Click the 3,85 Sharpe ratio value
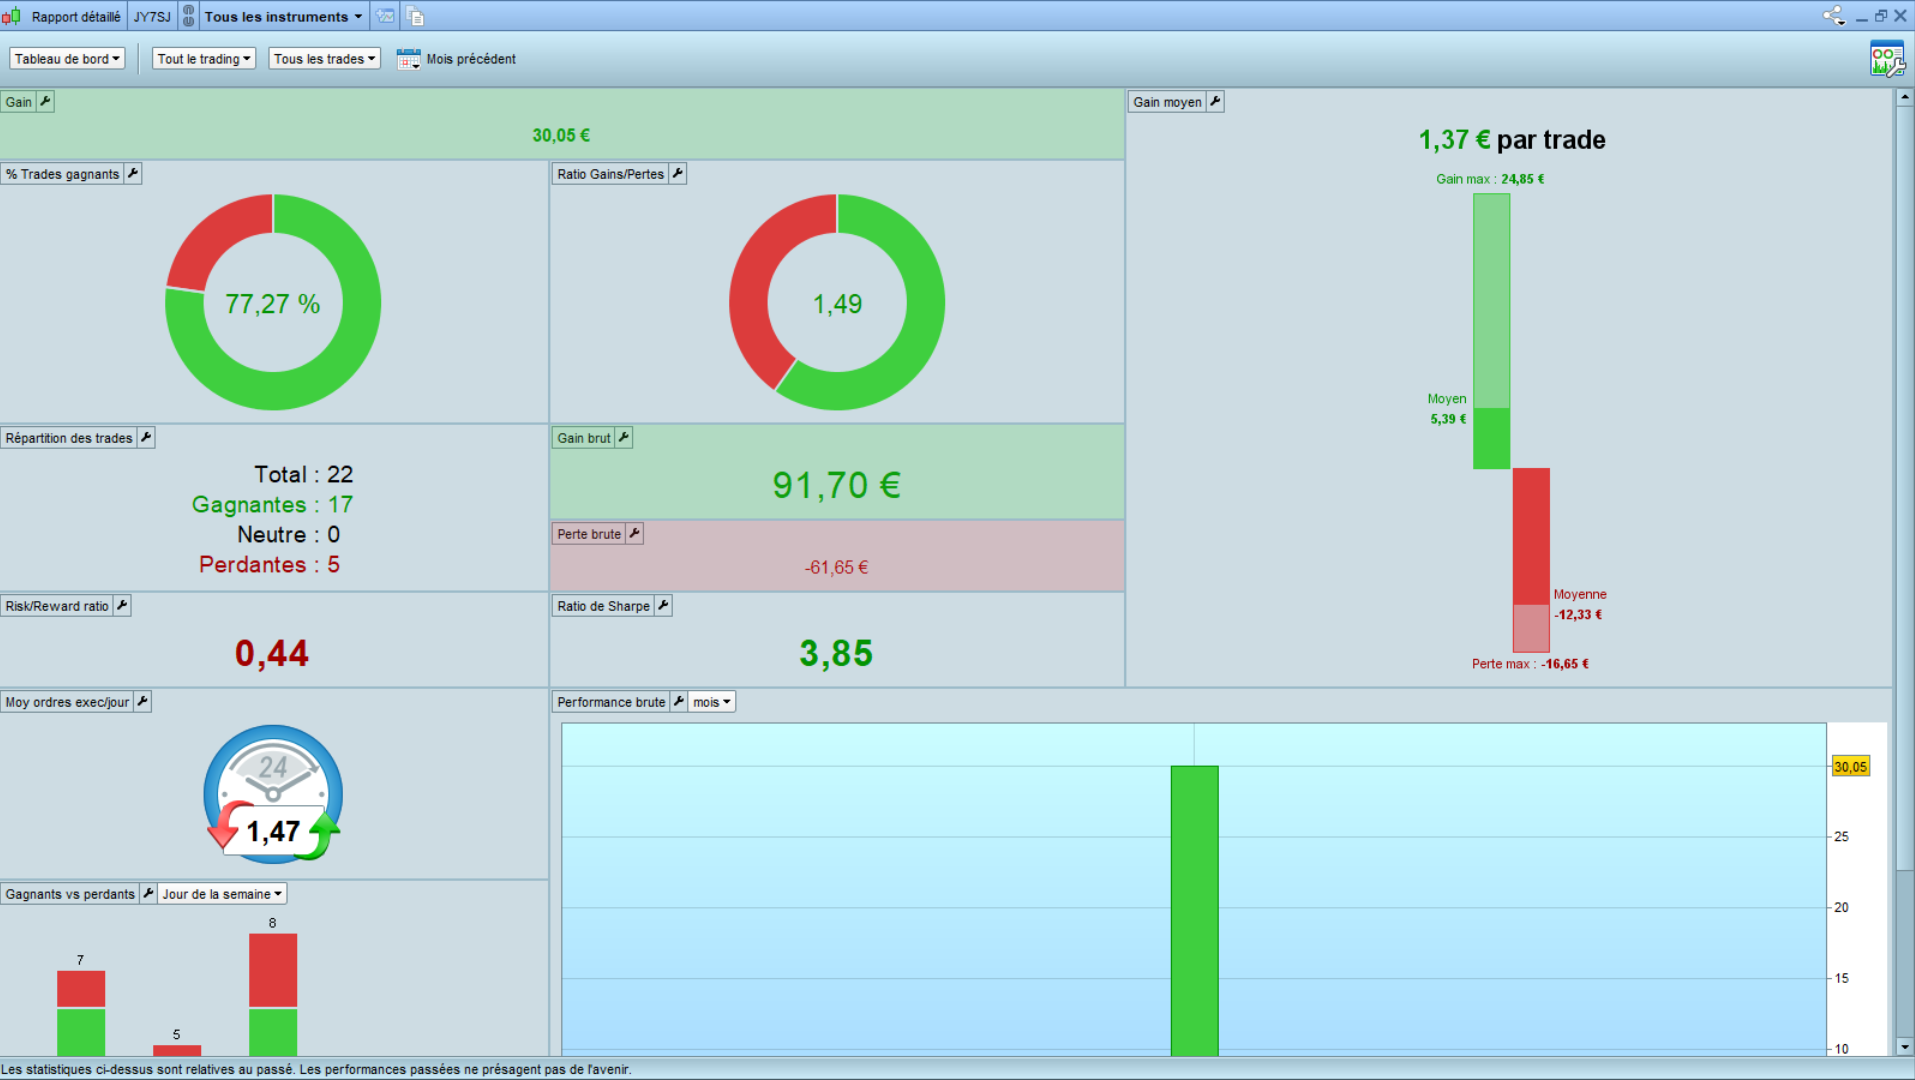This screenshot has height=1080, width=1915. tap(836, 653)
